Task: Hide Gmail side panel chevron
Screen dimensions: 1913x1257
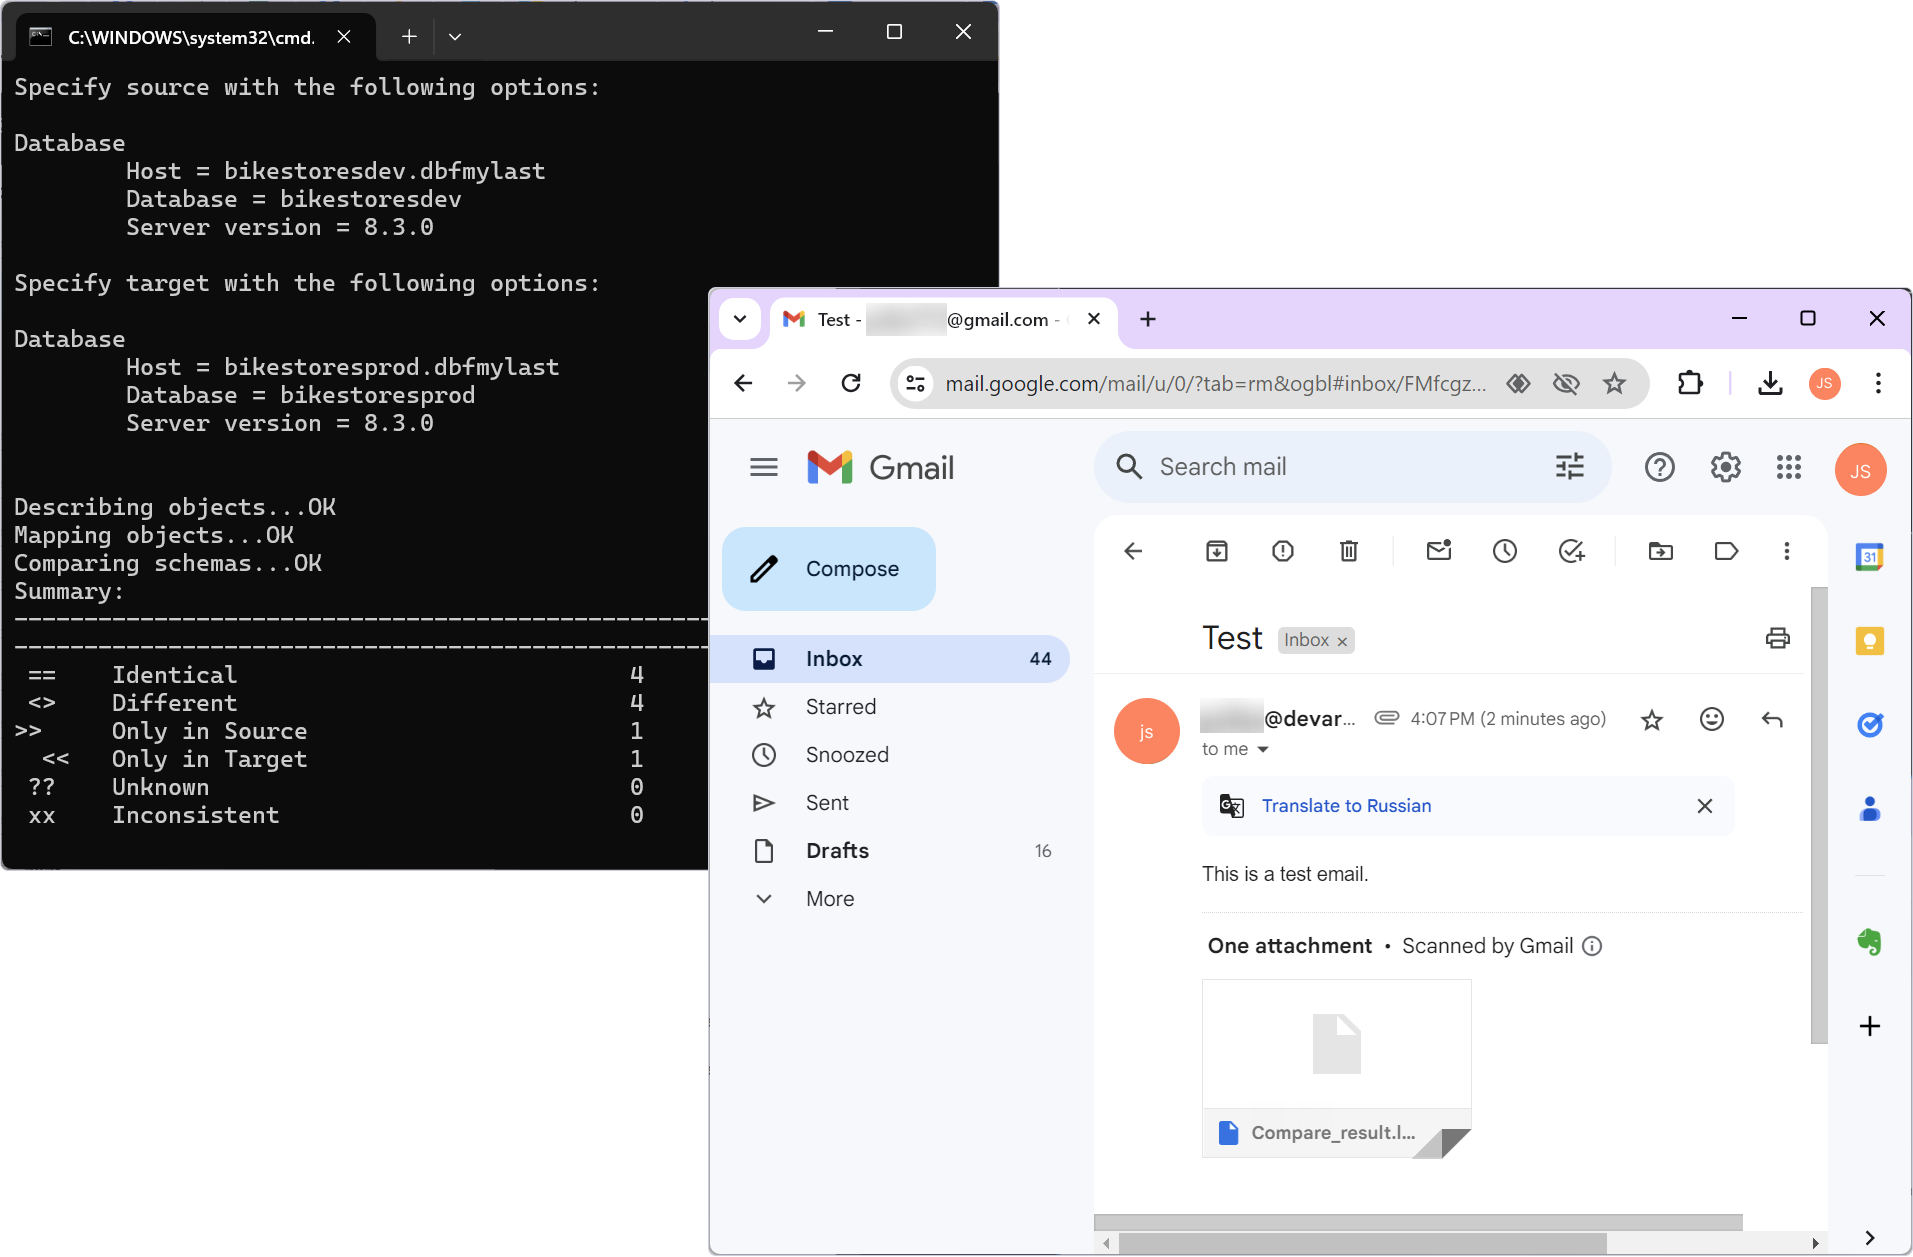Action: [1870, 1238]
